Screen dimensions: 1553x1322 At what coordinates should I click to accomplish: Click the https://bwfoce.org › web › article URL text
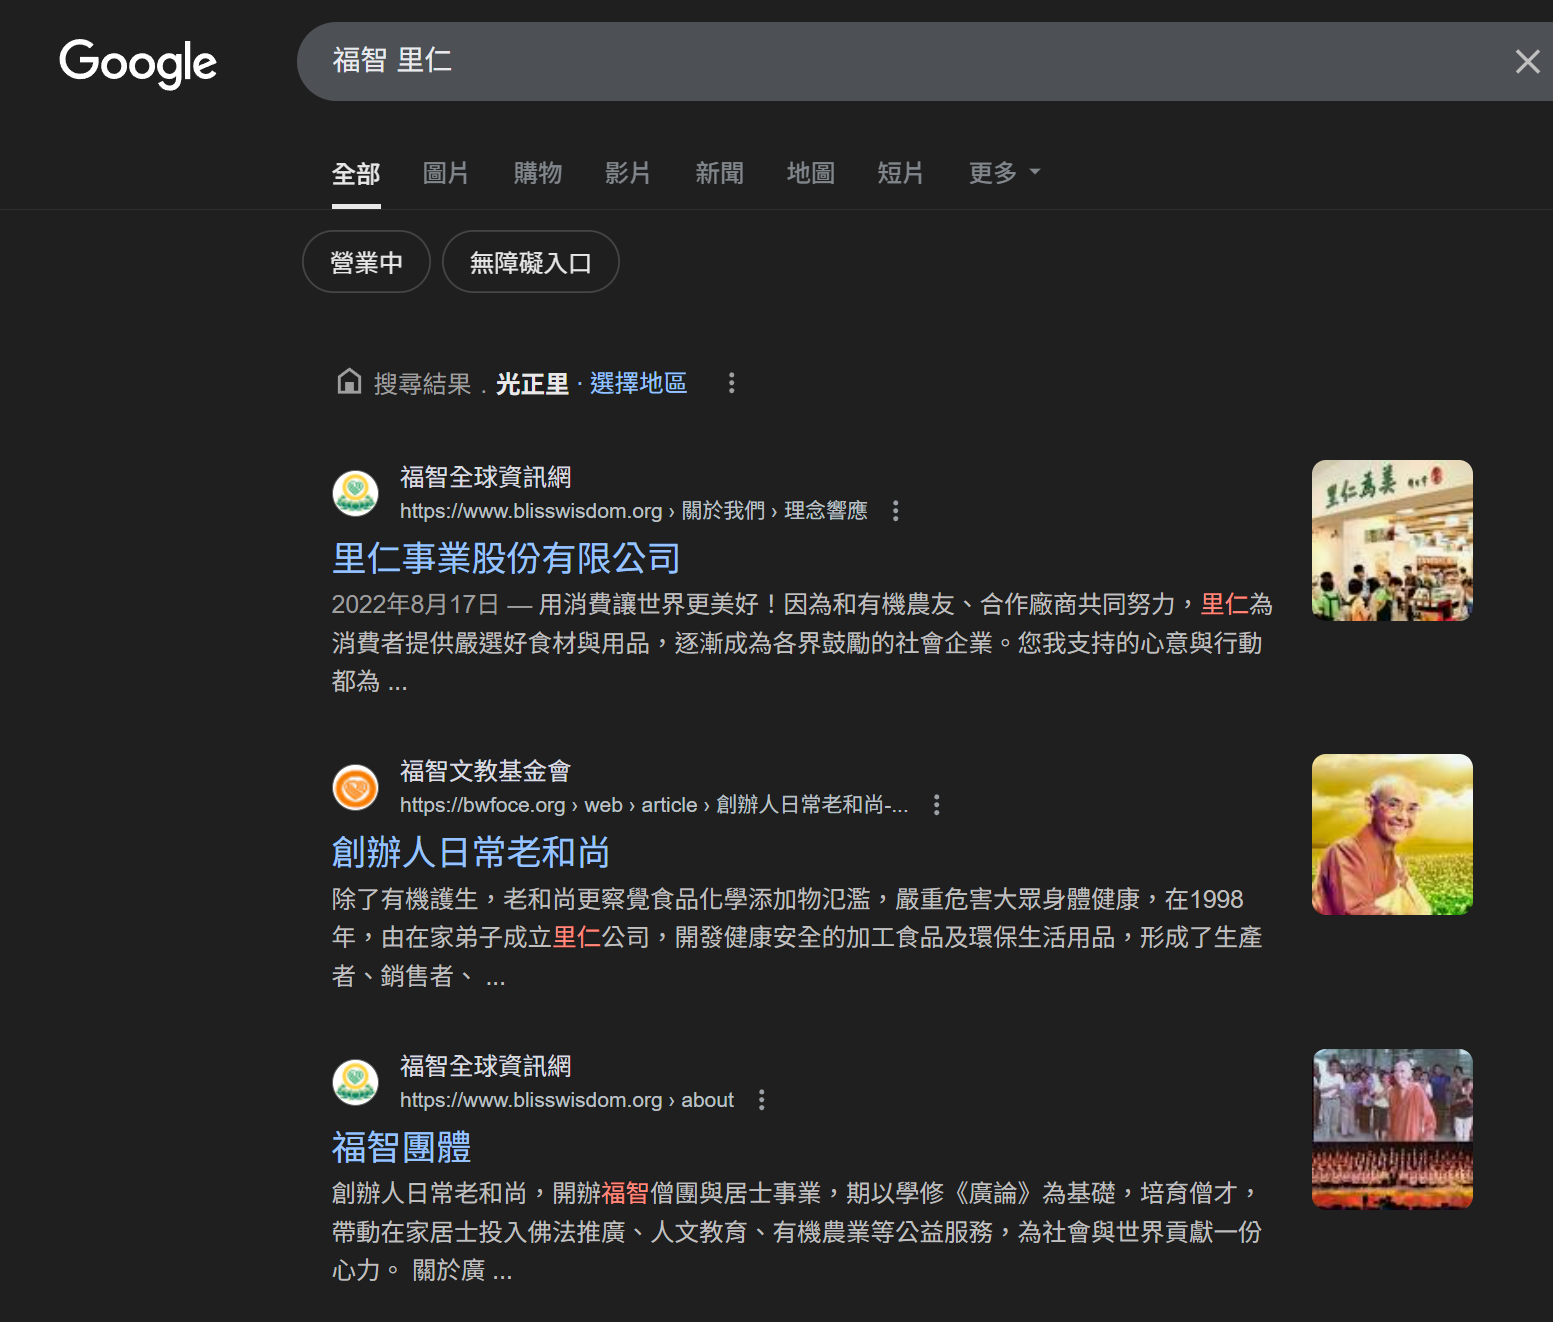[654, 805]
